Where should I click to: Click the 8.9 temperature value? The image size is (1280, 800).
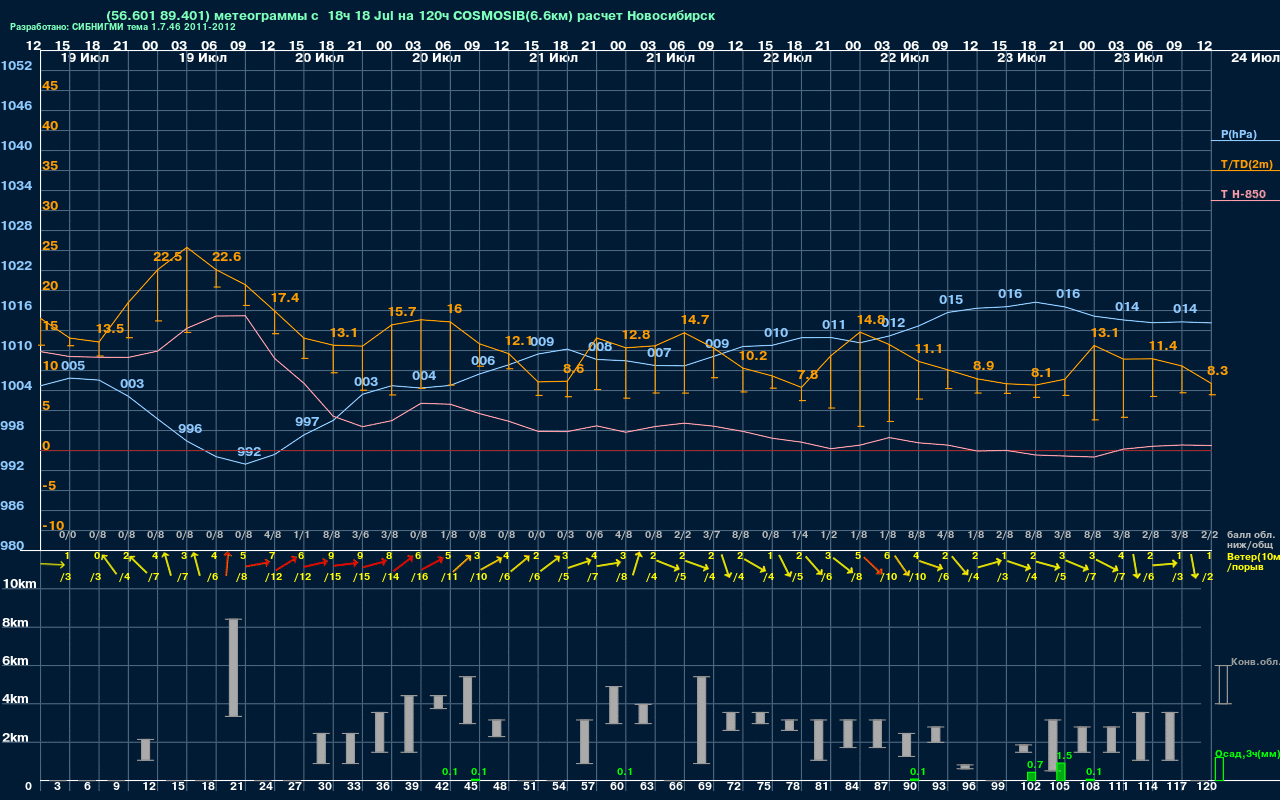pyautogui.click(x=984, y=366)
